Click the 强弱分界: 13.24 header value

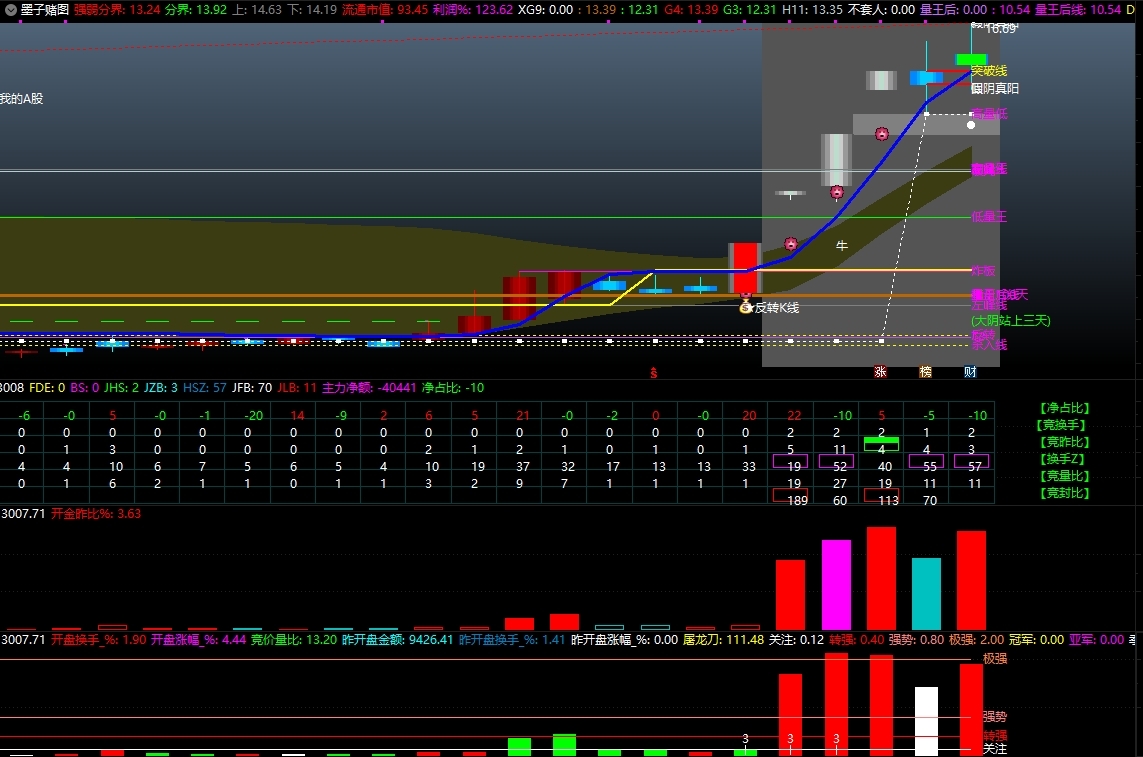click(x=117, y=9)
